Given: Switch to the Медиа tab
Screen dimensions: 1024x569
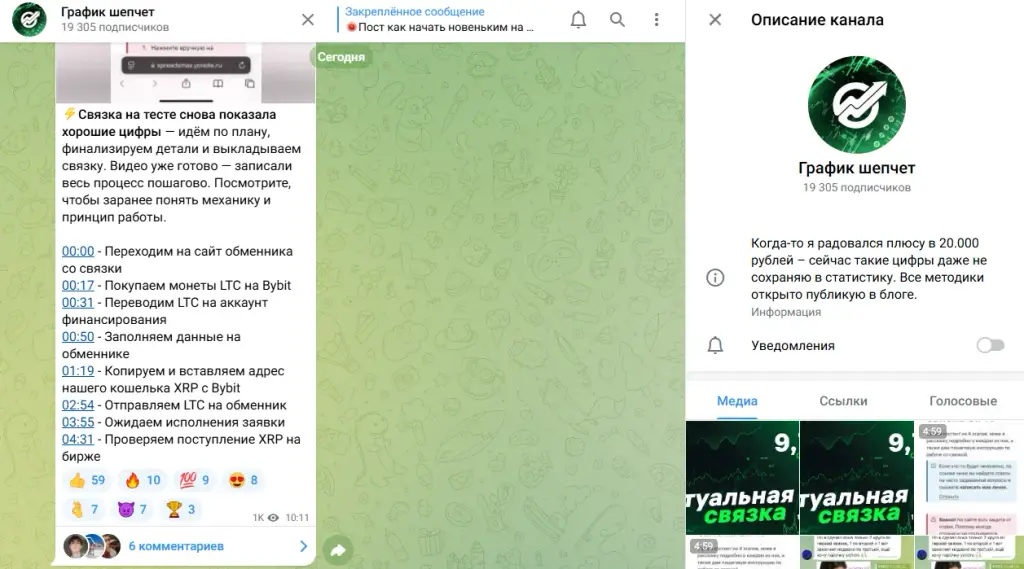Looking at the screenshot, I should point(737,401).
